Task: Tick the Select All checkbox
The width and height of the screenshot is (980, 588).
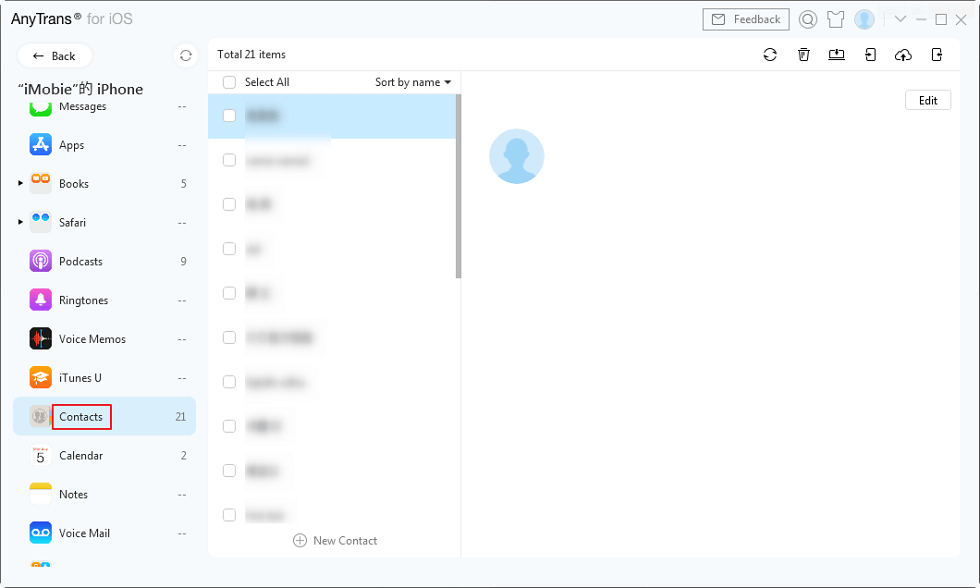Action: pyautogui.click(x=229, y=82)
